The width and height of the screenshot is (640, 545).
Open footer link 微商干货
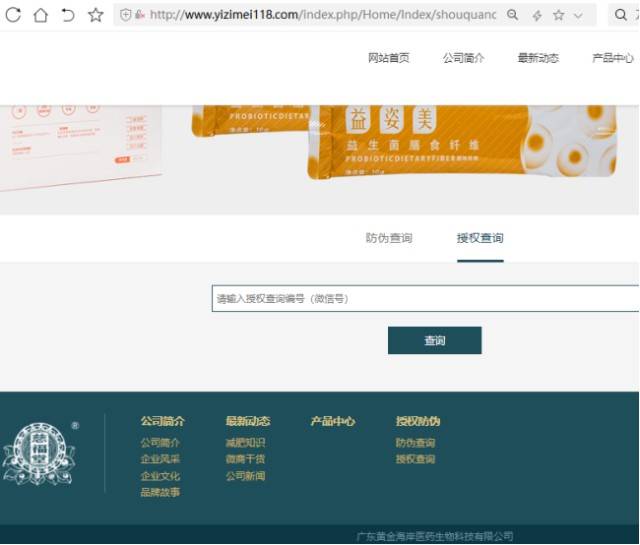tap(245, 459)
